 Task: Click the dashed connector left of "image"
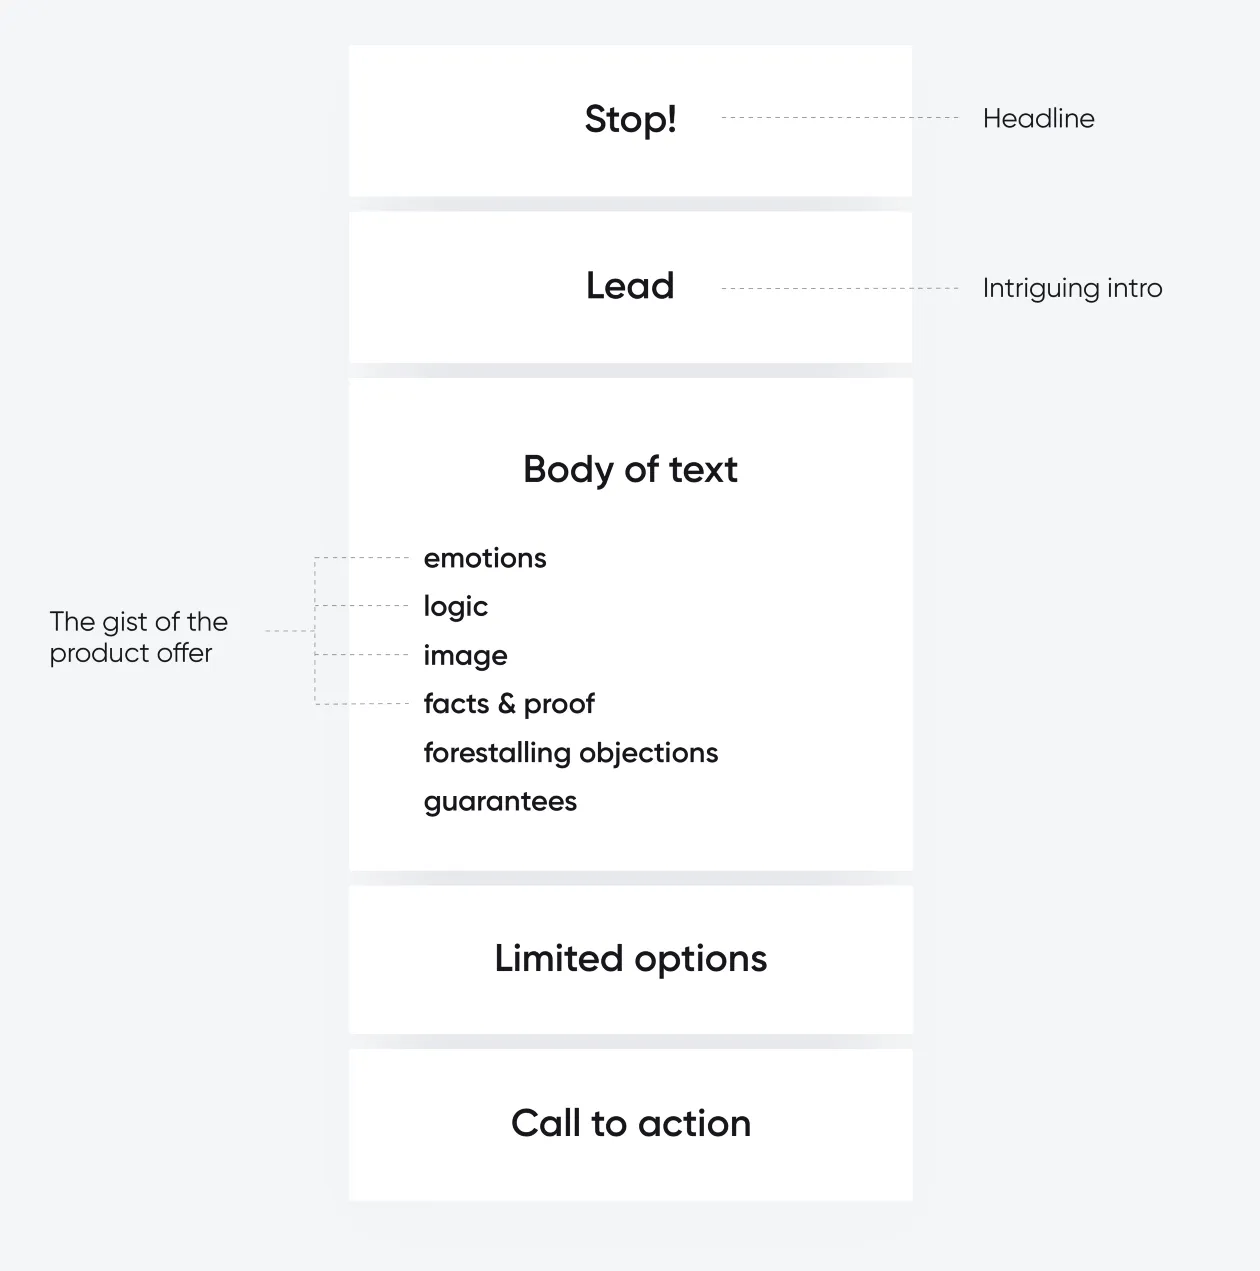(x=362, y=655)
